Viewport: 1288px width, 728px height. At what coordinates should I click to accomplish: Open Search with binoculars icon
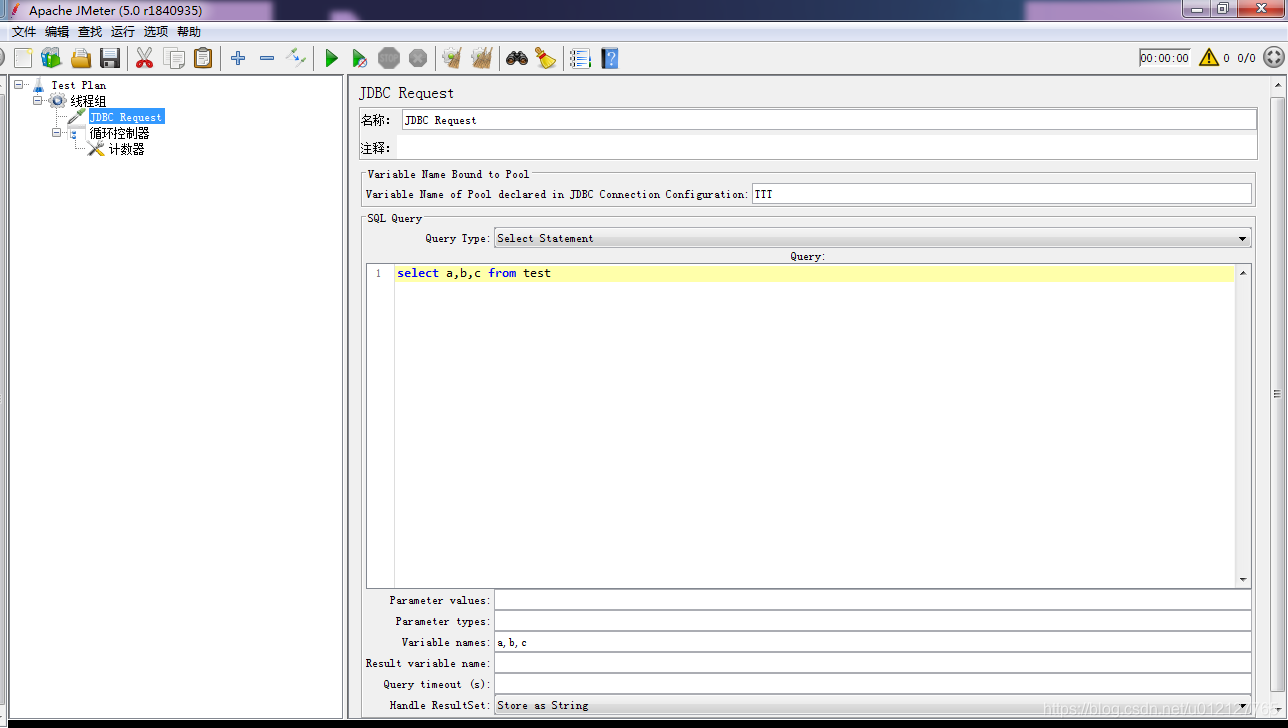tap(517, 58)
